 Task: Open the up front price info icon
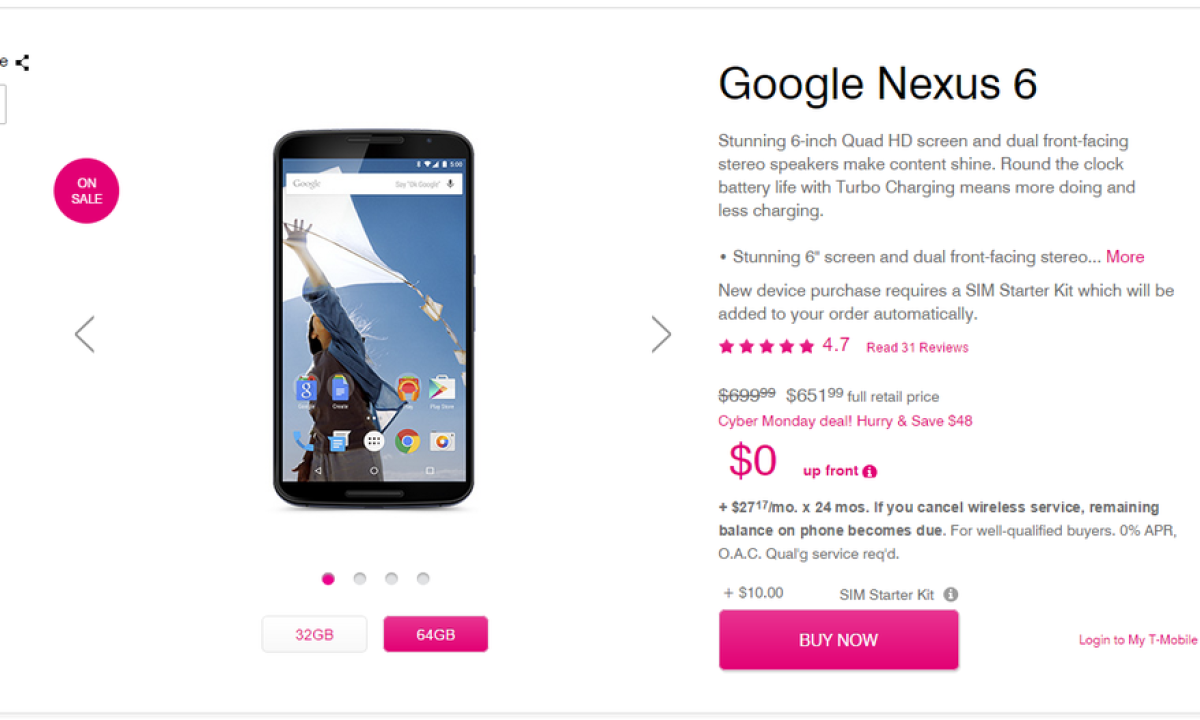click(870, 472)
